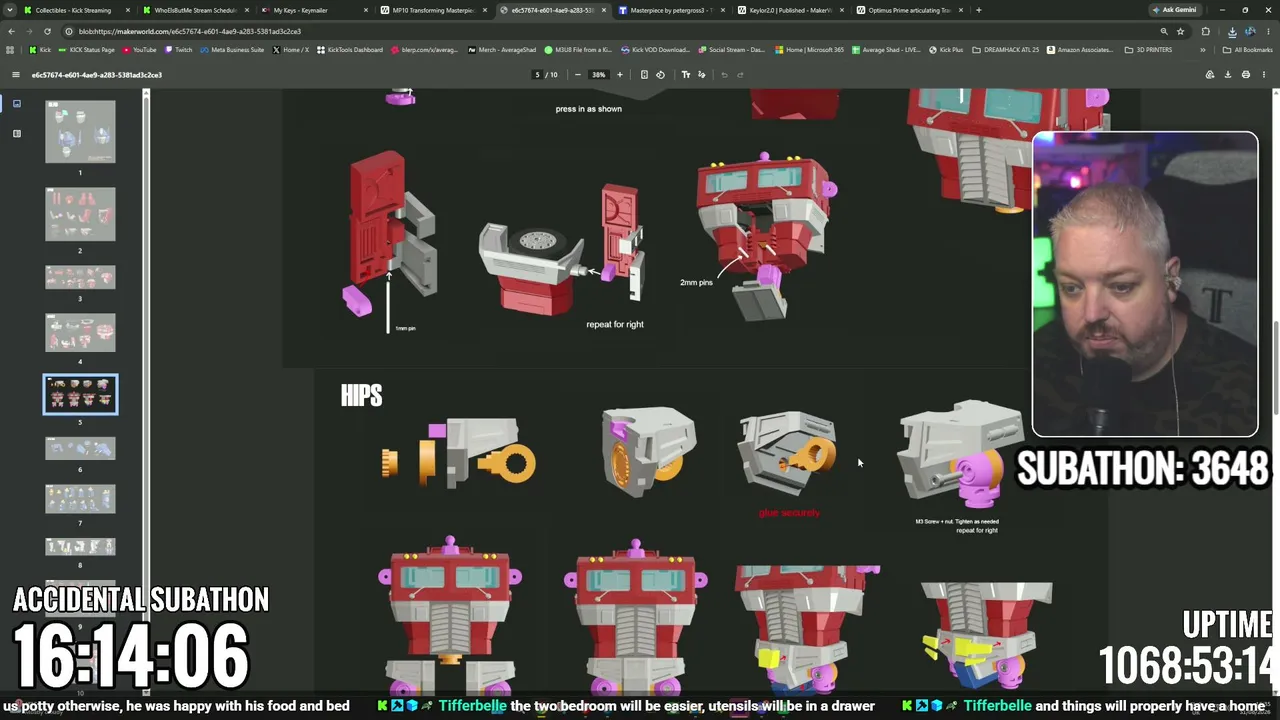Expand the tab search dropdown
This screenshot has width=1280, height=720.
9,10
